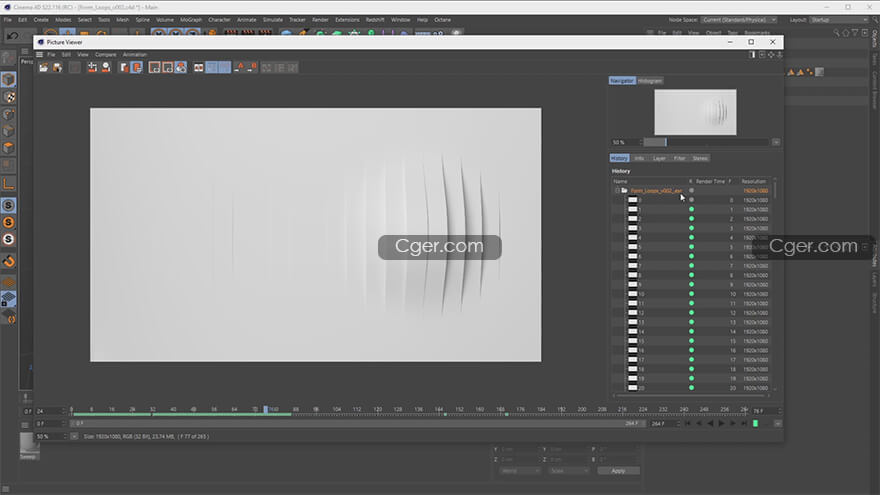Set image as B icon

[252, 67]
